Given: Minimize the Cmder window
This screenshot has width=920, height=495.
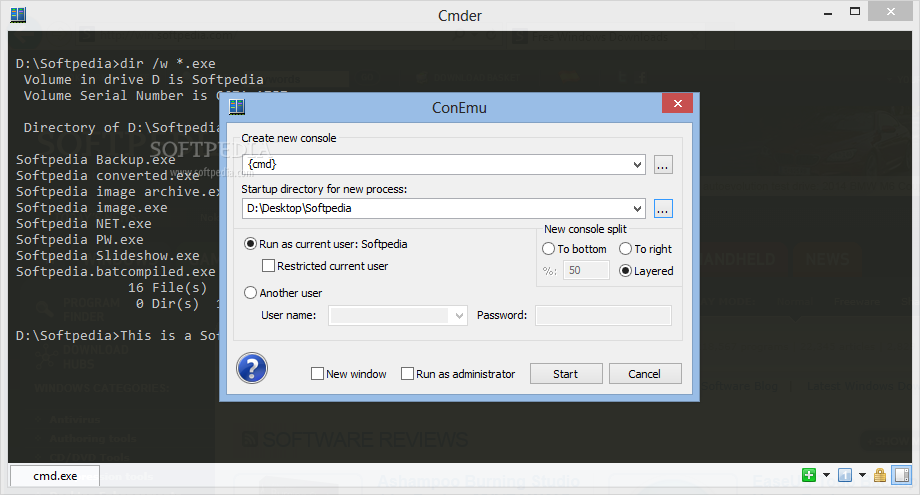Looking at the screenshot, I should point(828,13).
